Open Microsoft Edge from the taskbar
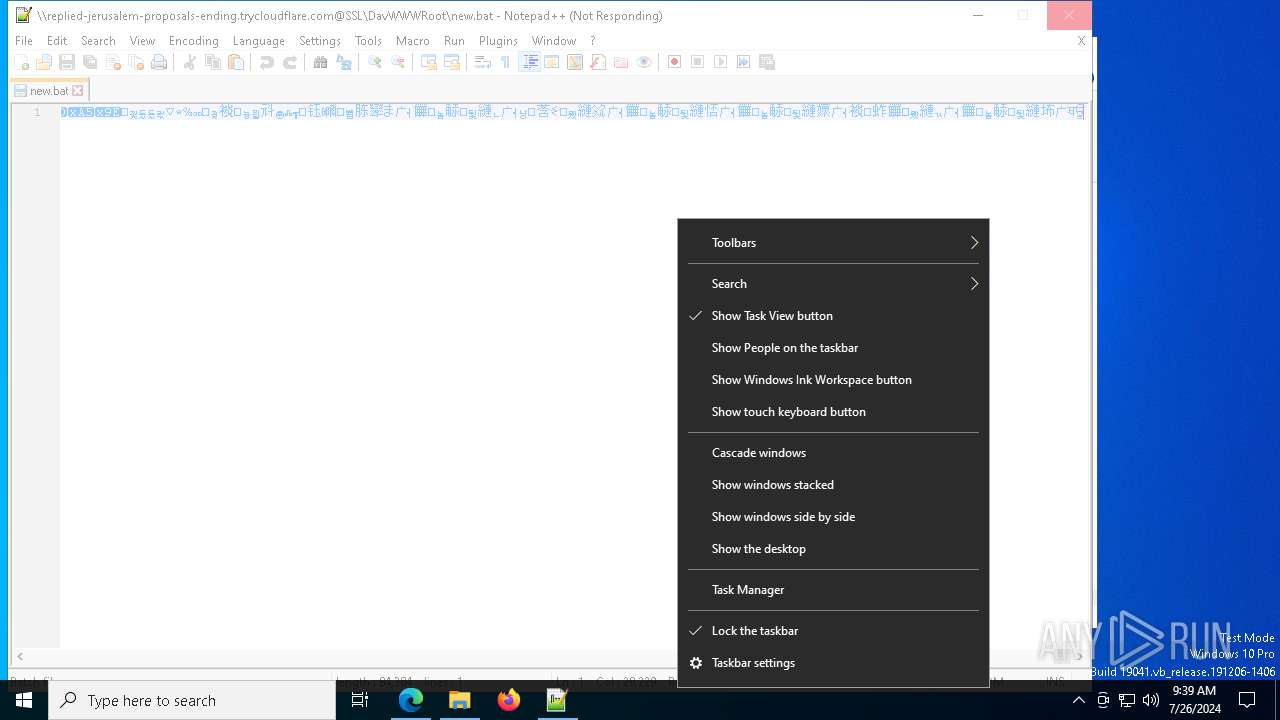 pyautogui.click(x=411, y=700)
